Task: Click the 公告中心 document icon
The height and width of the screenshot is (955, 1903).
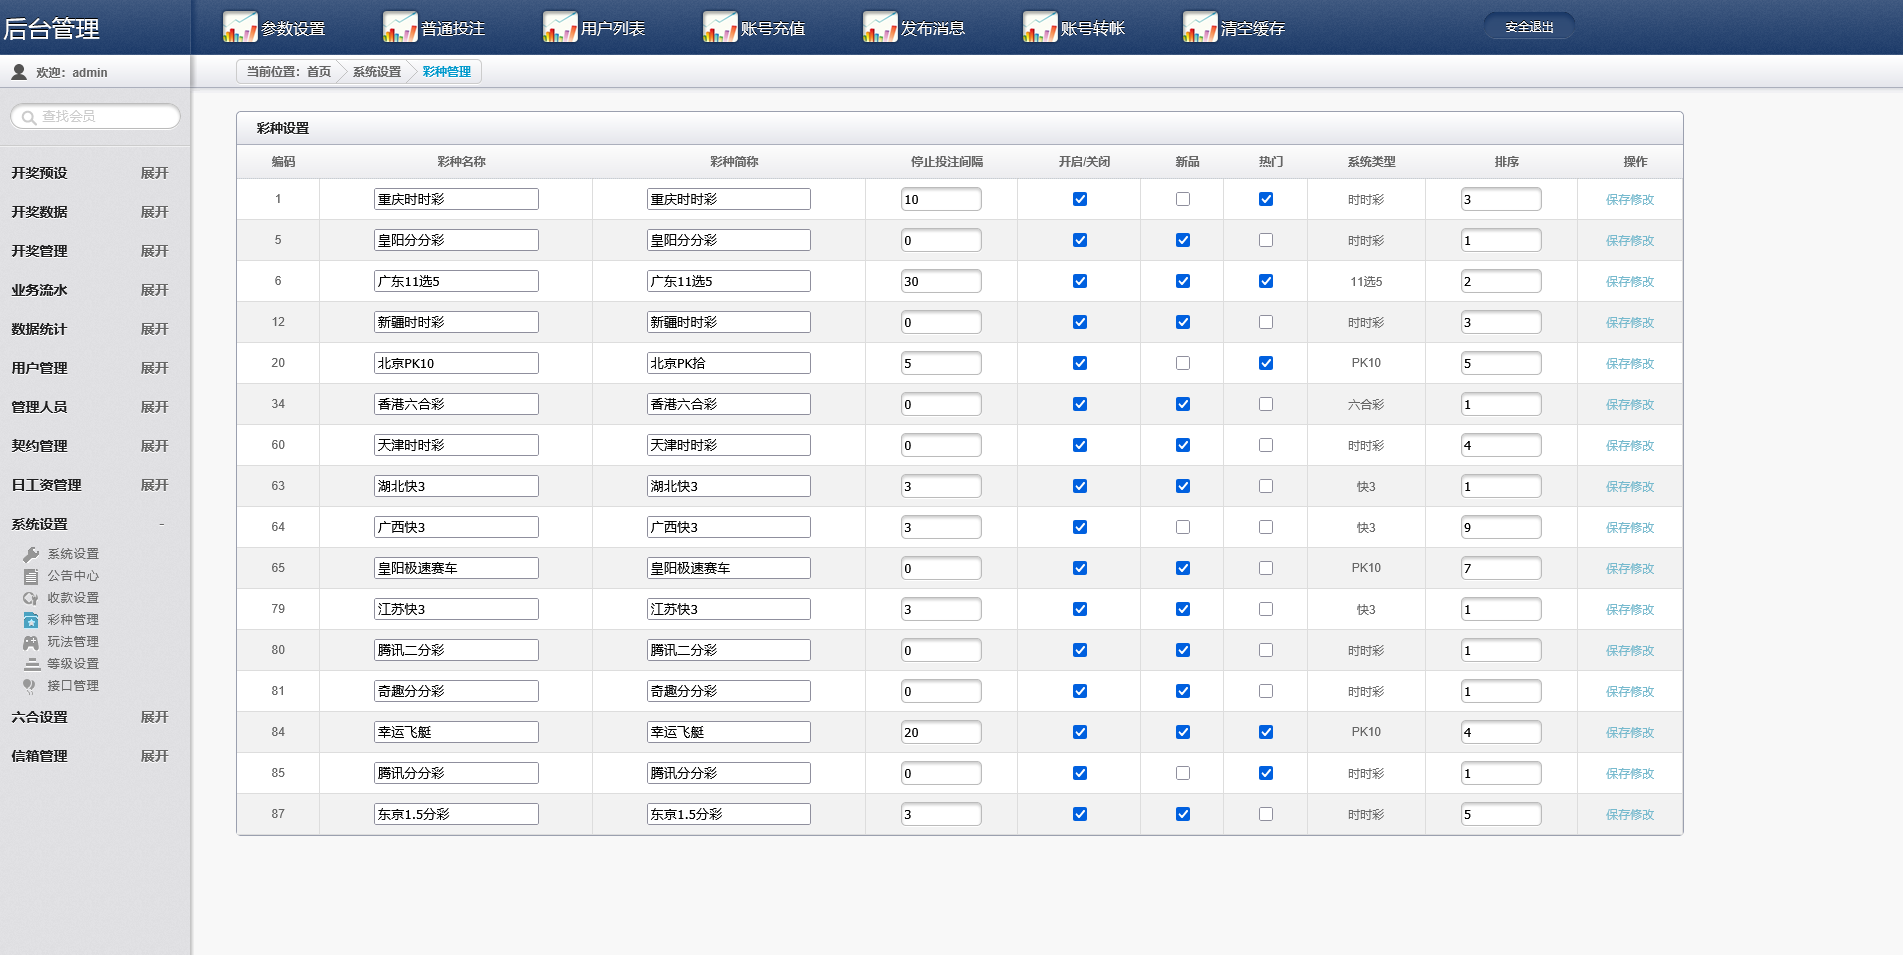Action: (x=31, y=576)
